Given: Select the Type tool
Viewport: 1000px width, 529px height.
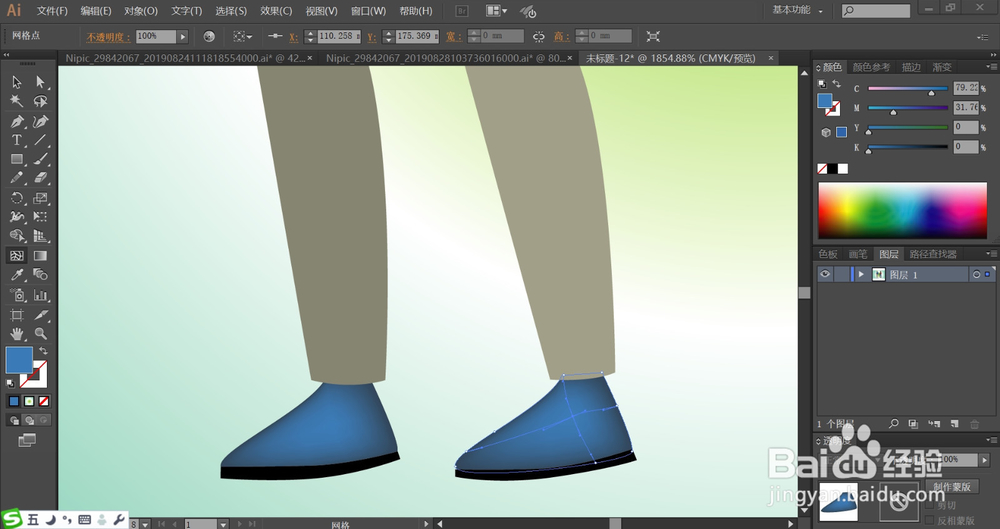Looking at the screenshot, I should coord(17,140).
